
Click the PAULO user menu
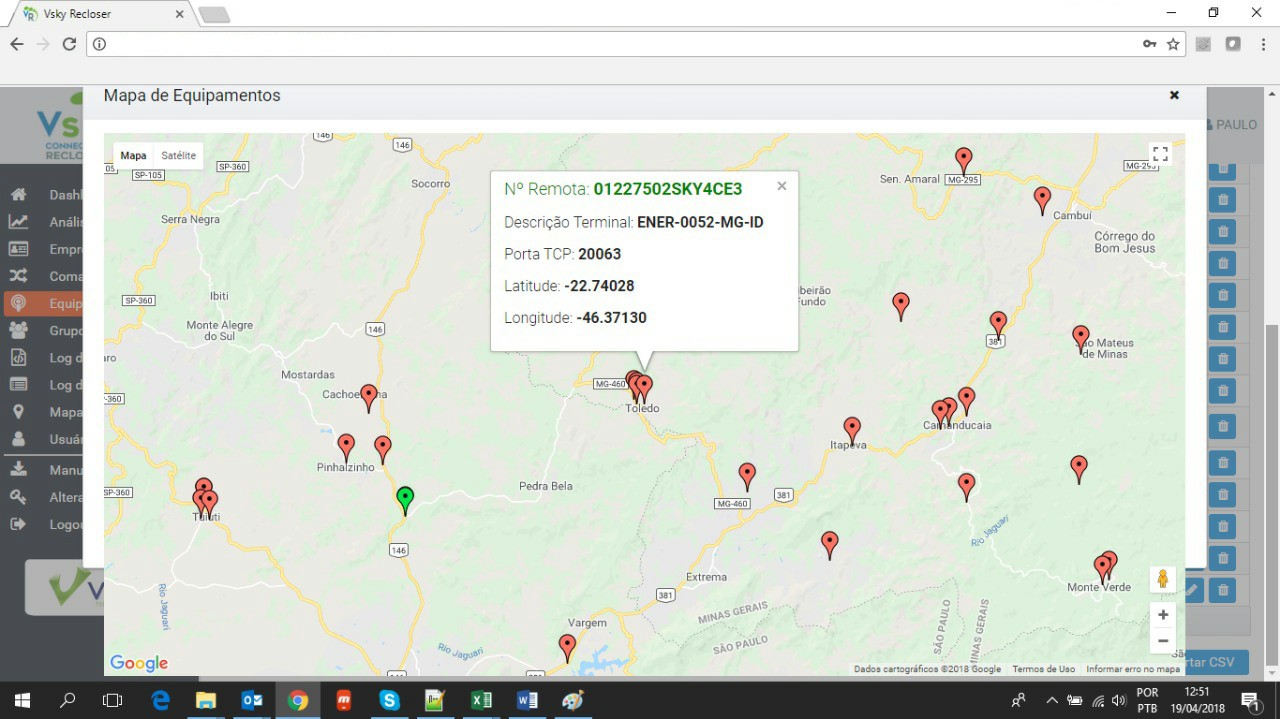click(1232, 125)
